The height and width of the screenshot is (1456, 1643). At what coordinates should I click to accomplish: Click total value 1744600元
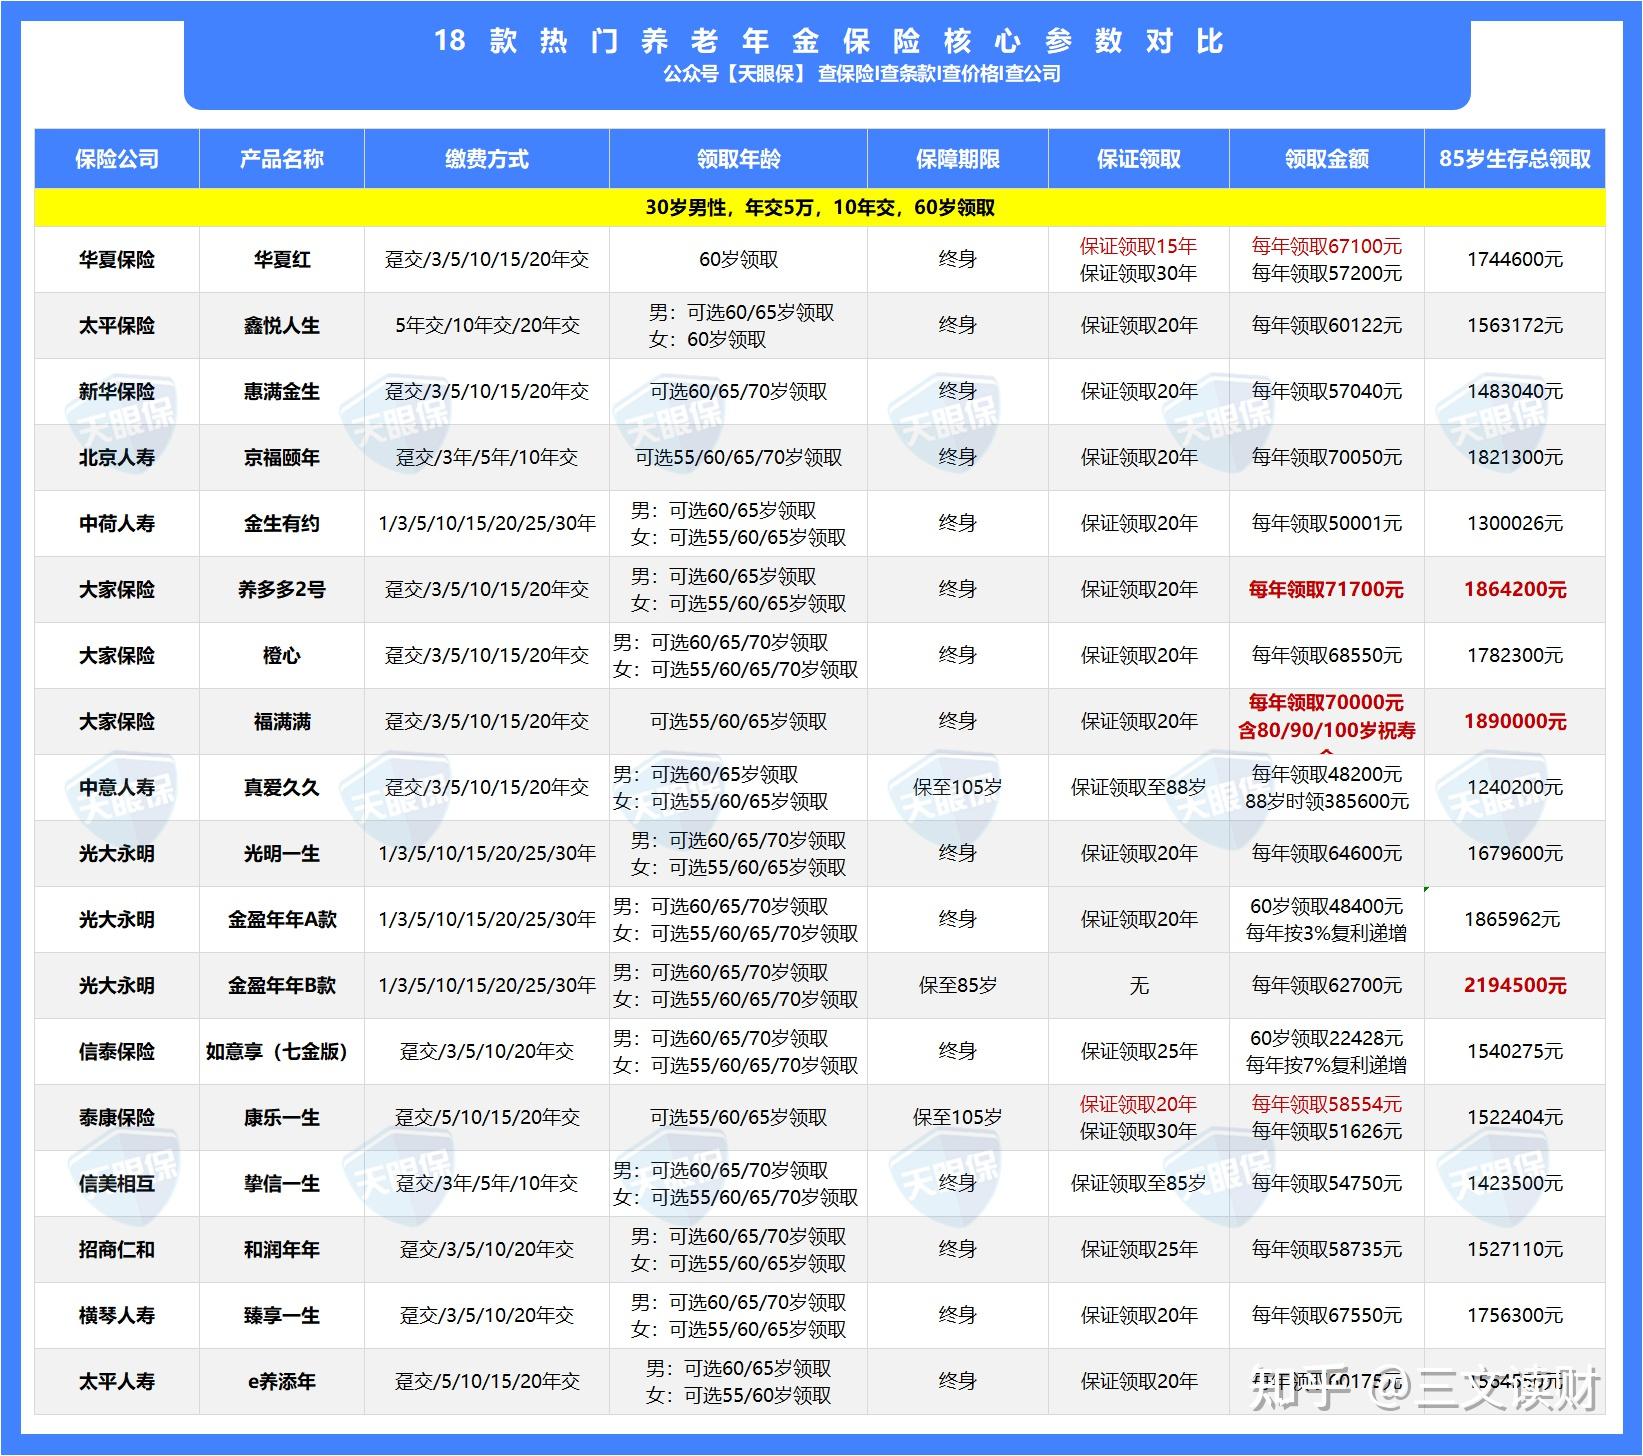pyautogui.click(x=1515, y=260)
